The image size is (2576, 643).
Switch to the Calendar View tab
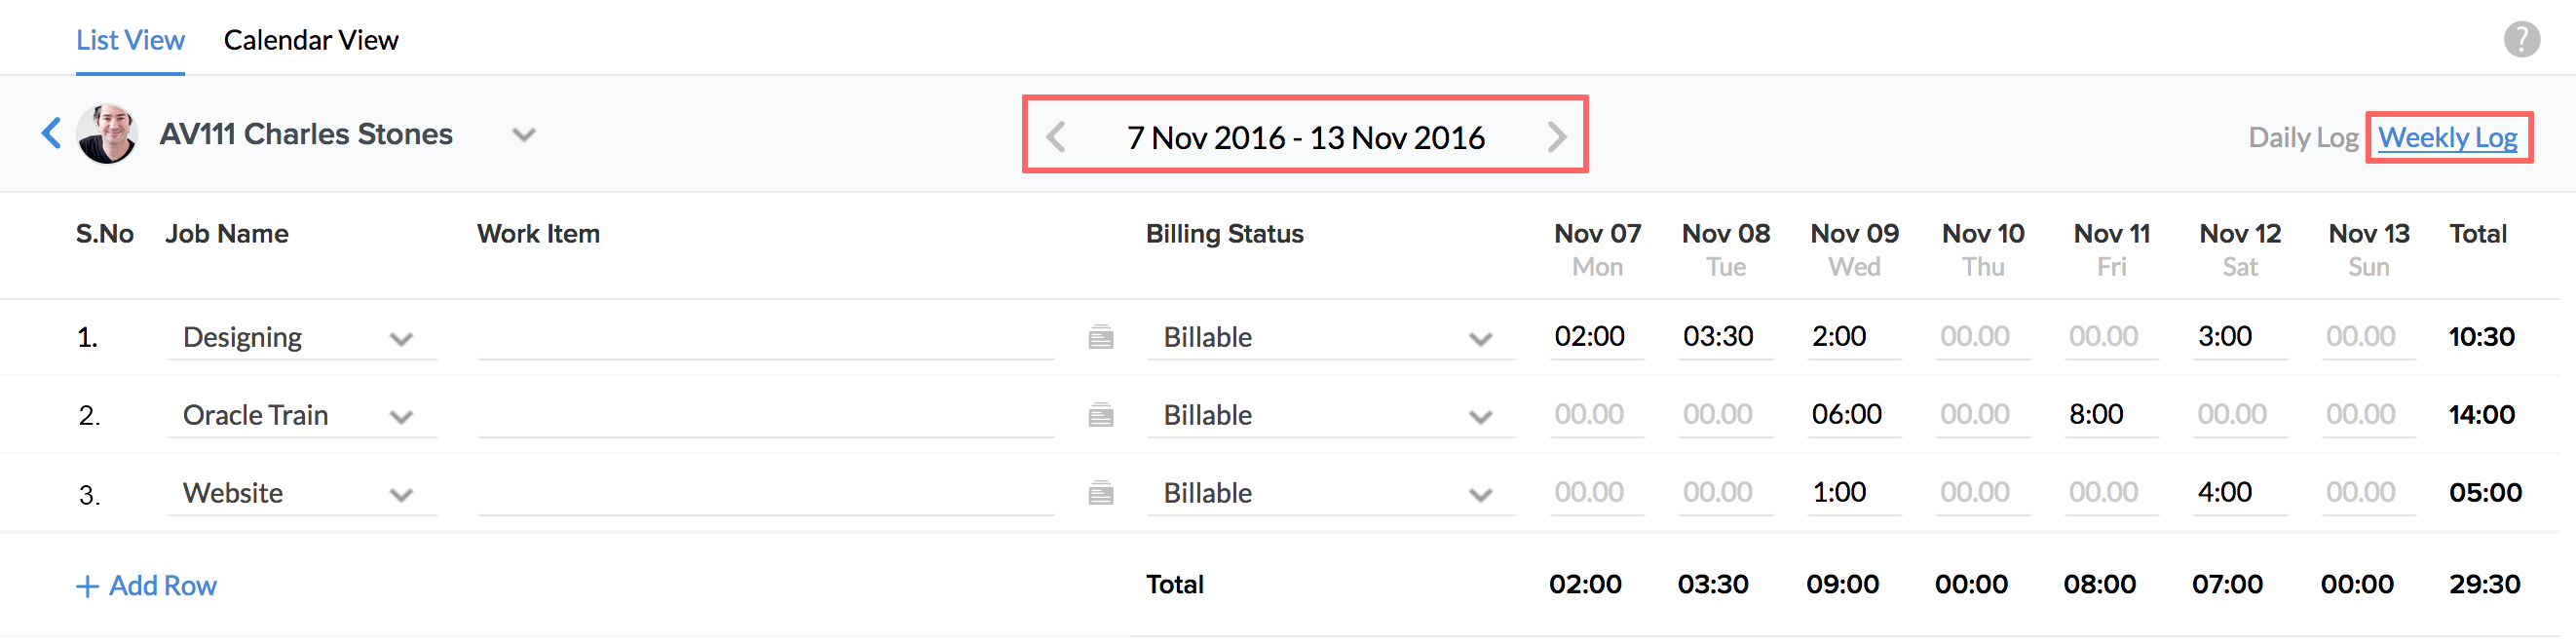(x=311, y=40)
